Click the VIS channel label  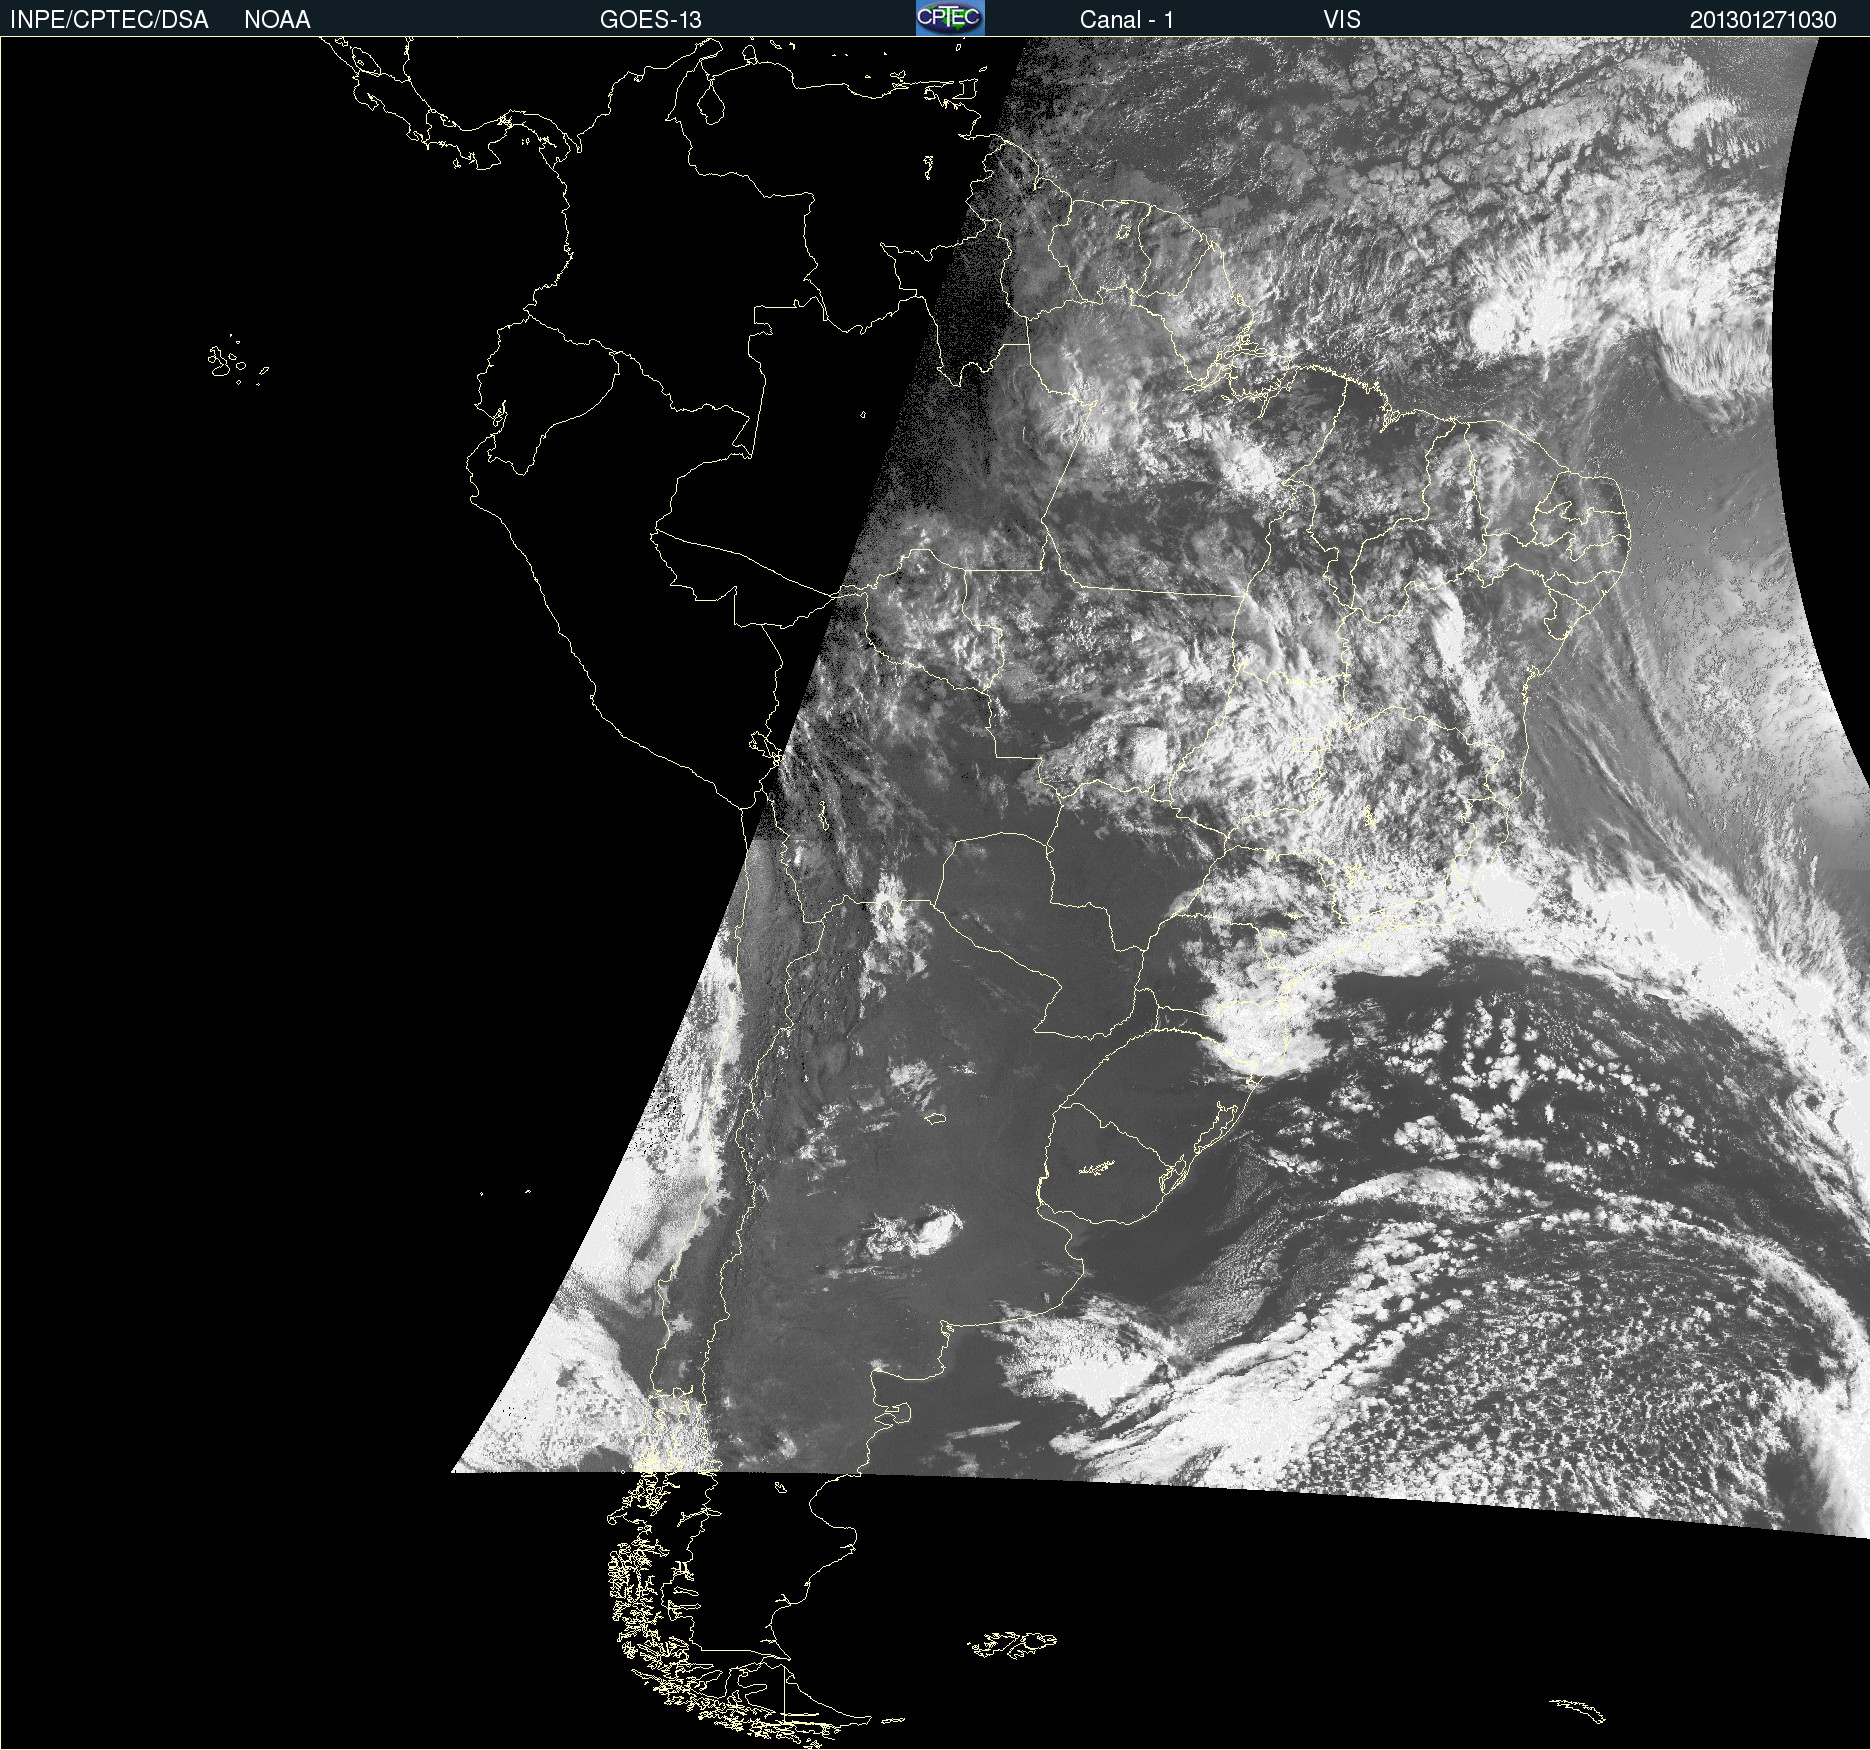coord(1342,20)
